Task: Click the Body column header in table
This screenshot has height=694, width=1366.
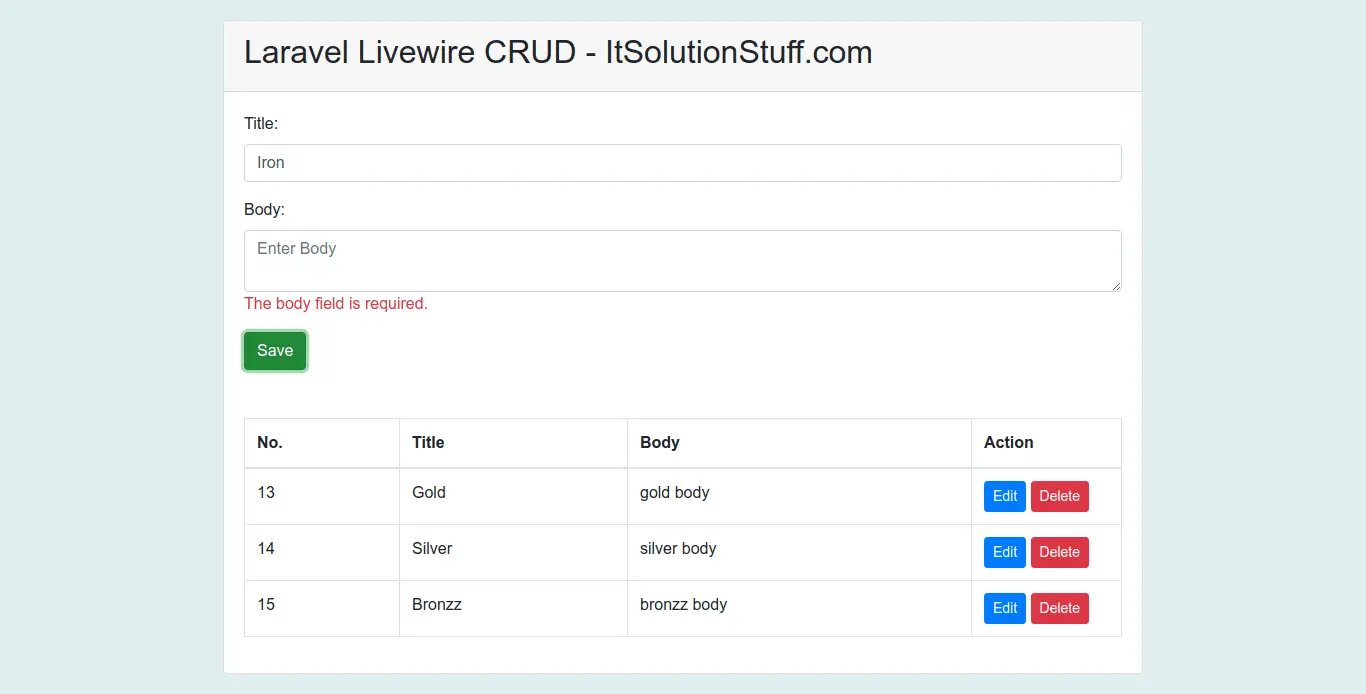Action: [659, 442]
